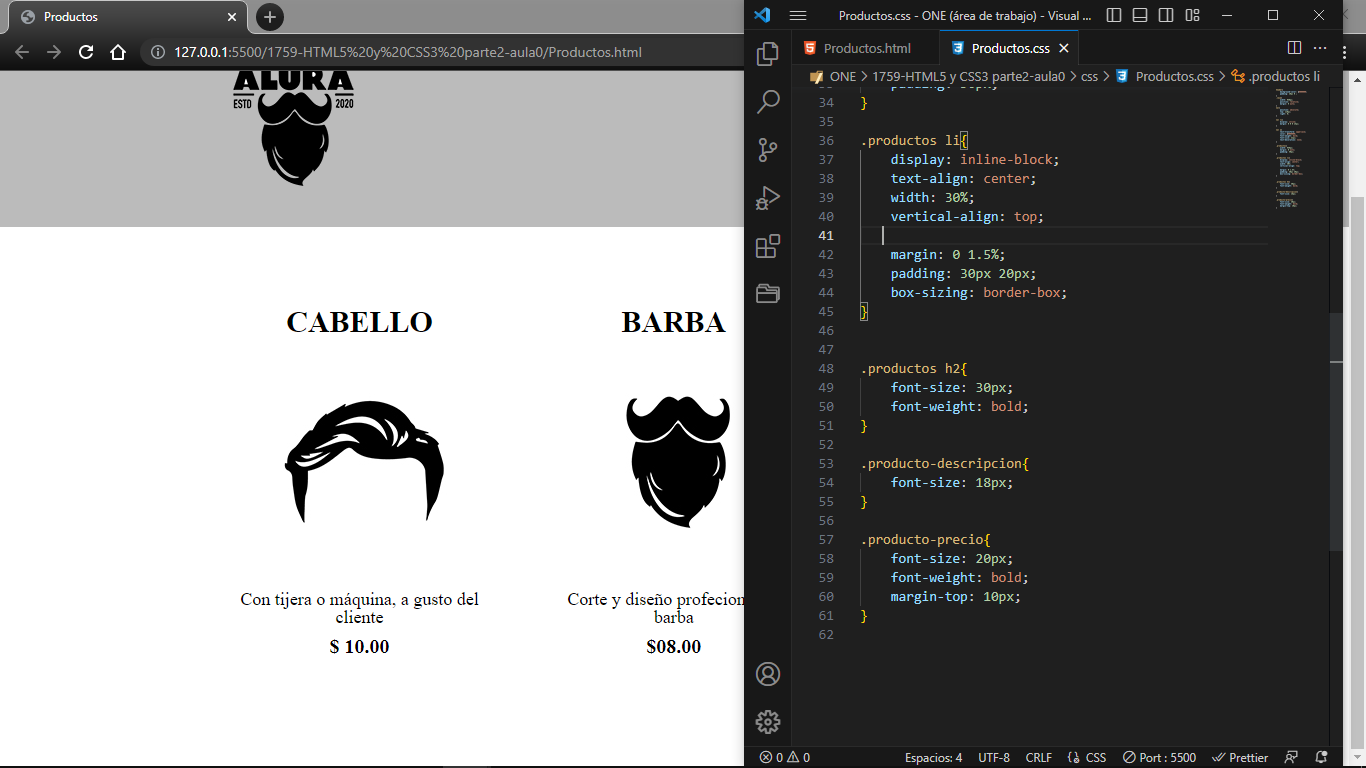The width and height of the screenshot is (1366, 768).
Task: Open the Manage gear settings menu
Action: tap(768, 722)
